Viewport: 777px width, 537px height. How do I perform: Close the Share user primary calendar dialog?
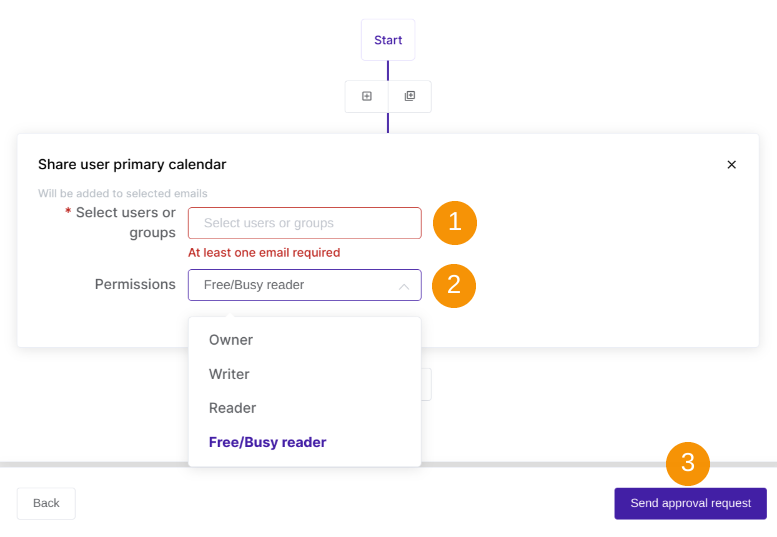[731, 165]
